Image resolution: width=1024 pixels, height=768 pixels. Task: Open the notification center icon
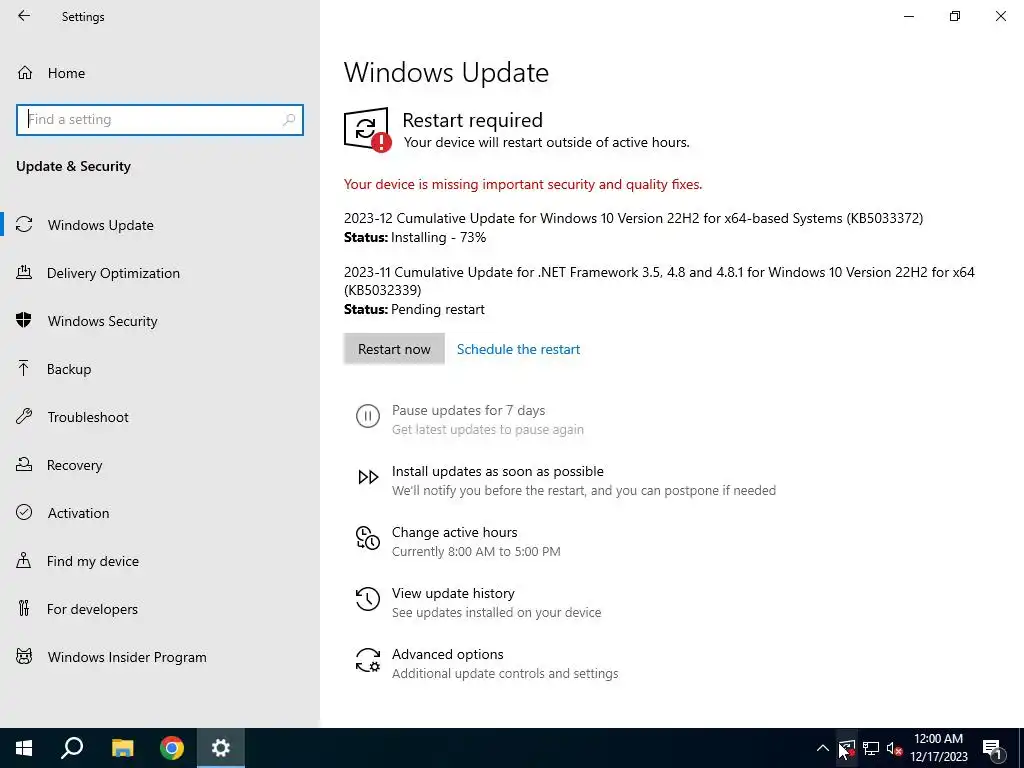[992, 748]
